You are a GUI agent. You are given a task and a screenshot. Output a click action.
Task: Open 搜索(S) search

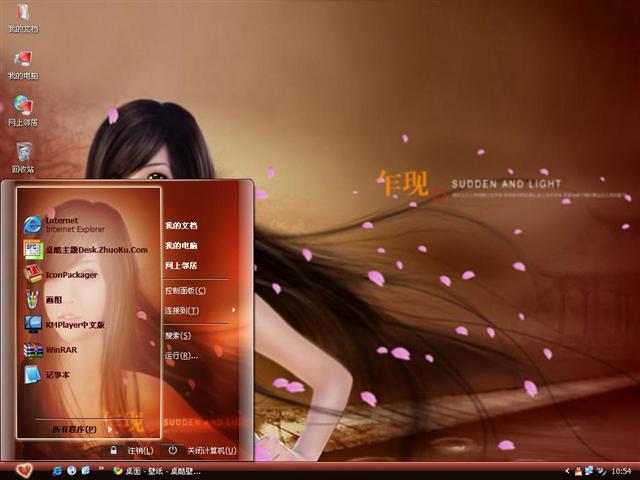point(178,336)
